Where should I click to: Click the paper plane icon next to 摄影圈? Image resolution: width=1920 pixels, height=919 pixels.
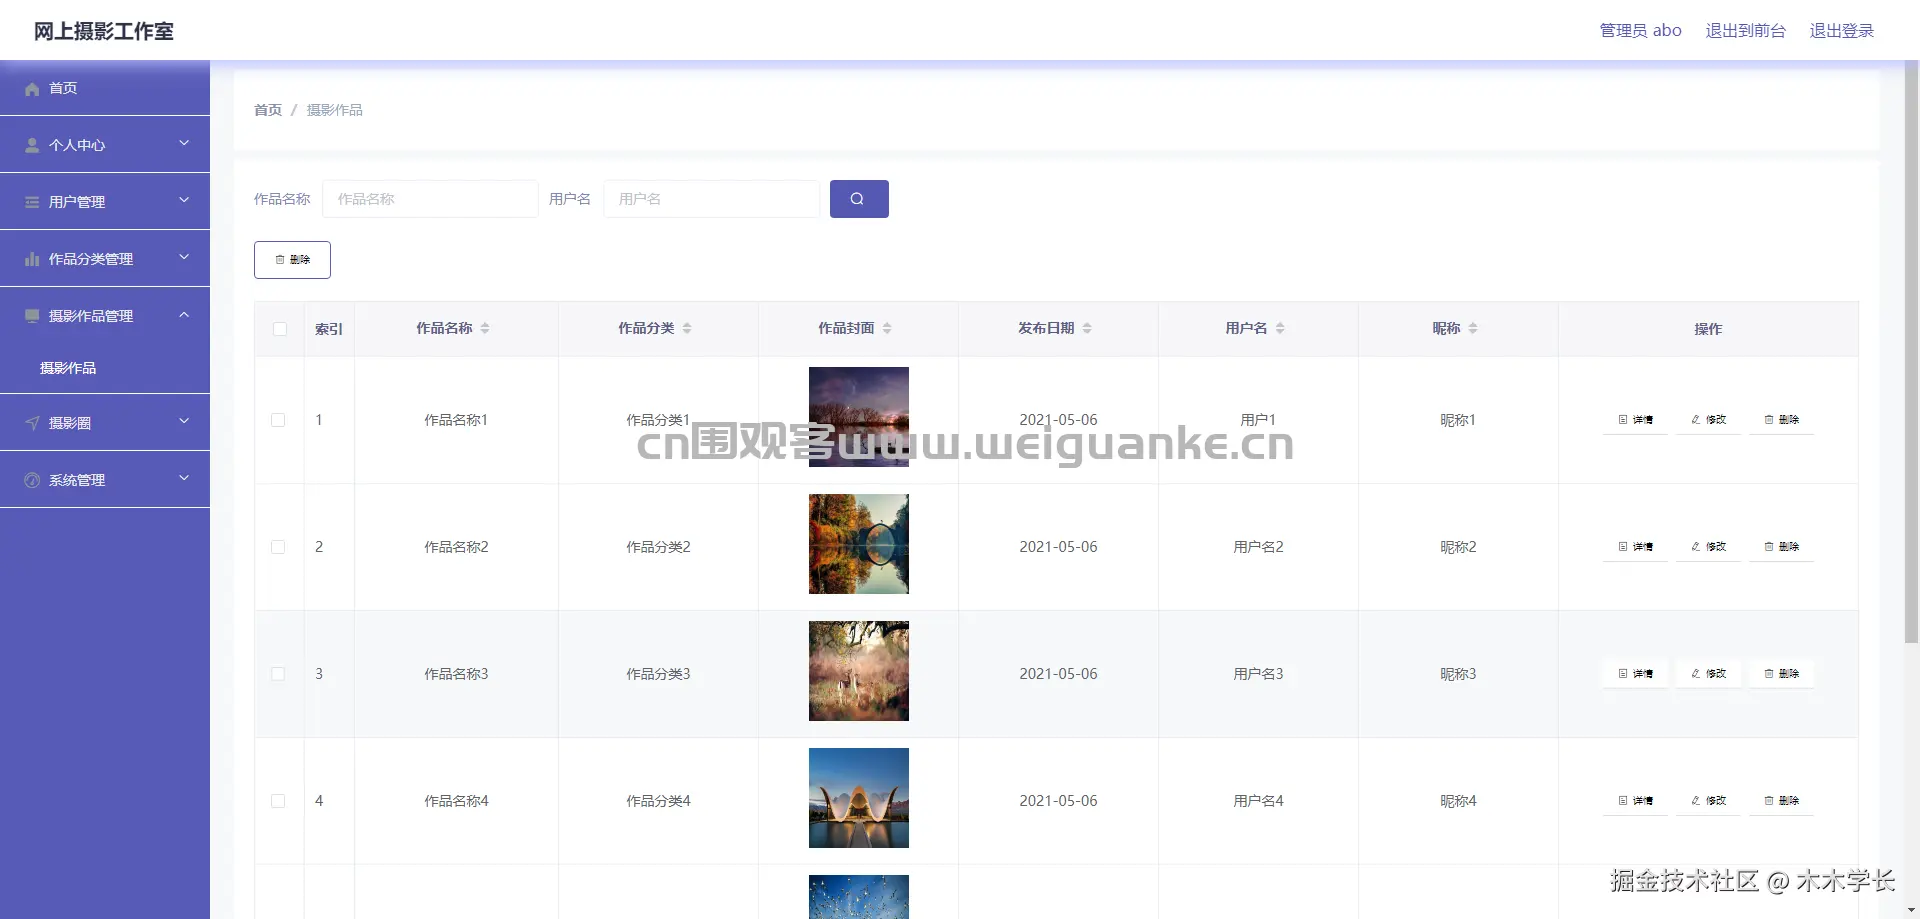32,423
